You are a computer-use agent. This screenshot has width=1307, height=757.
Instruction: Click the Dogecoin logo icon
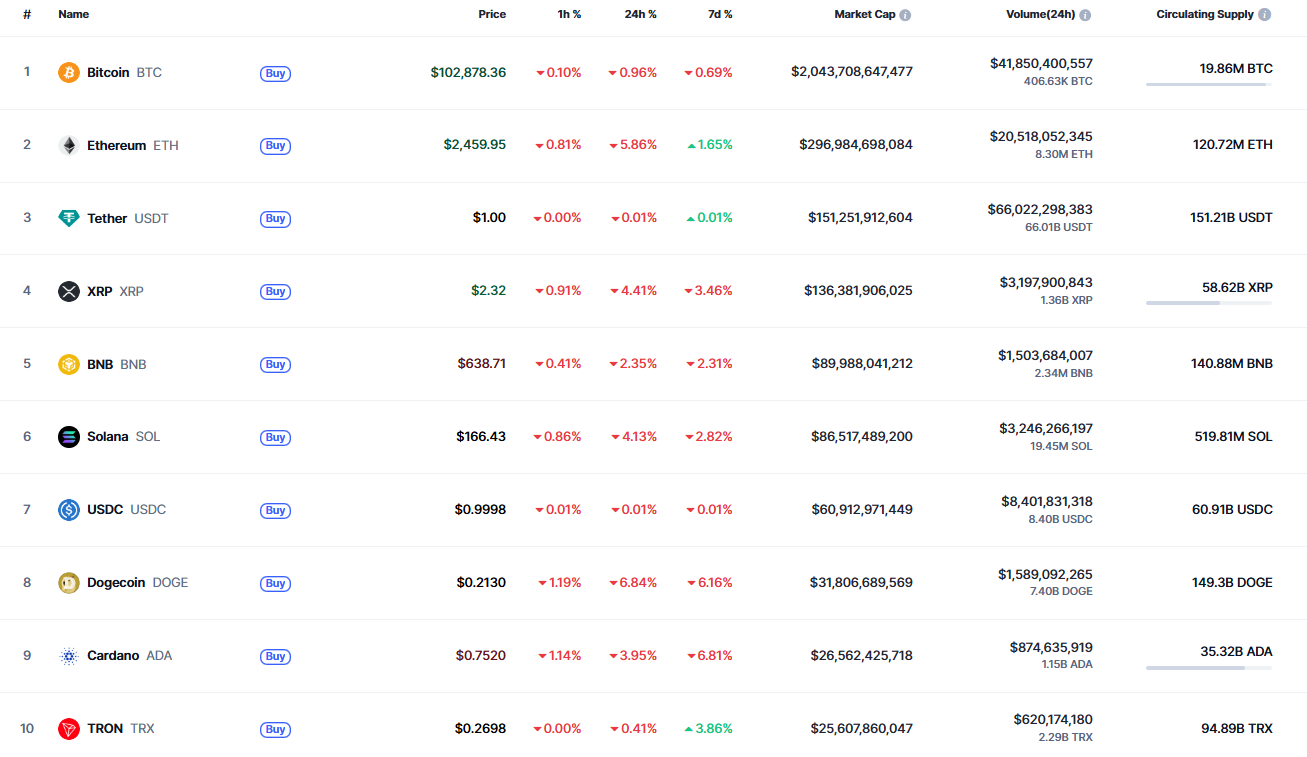coord(68,583)
